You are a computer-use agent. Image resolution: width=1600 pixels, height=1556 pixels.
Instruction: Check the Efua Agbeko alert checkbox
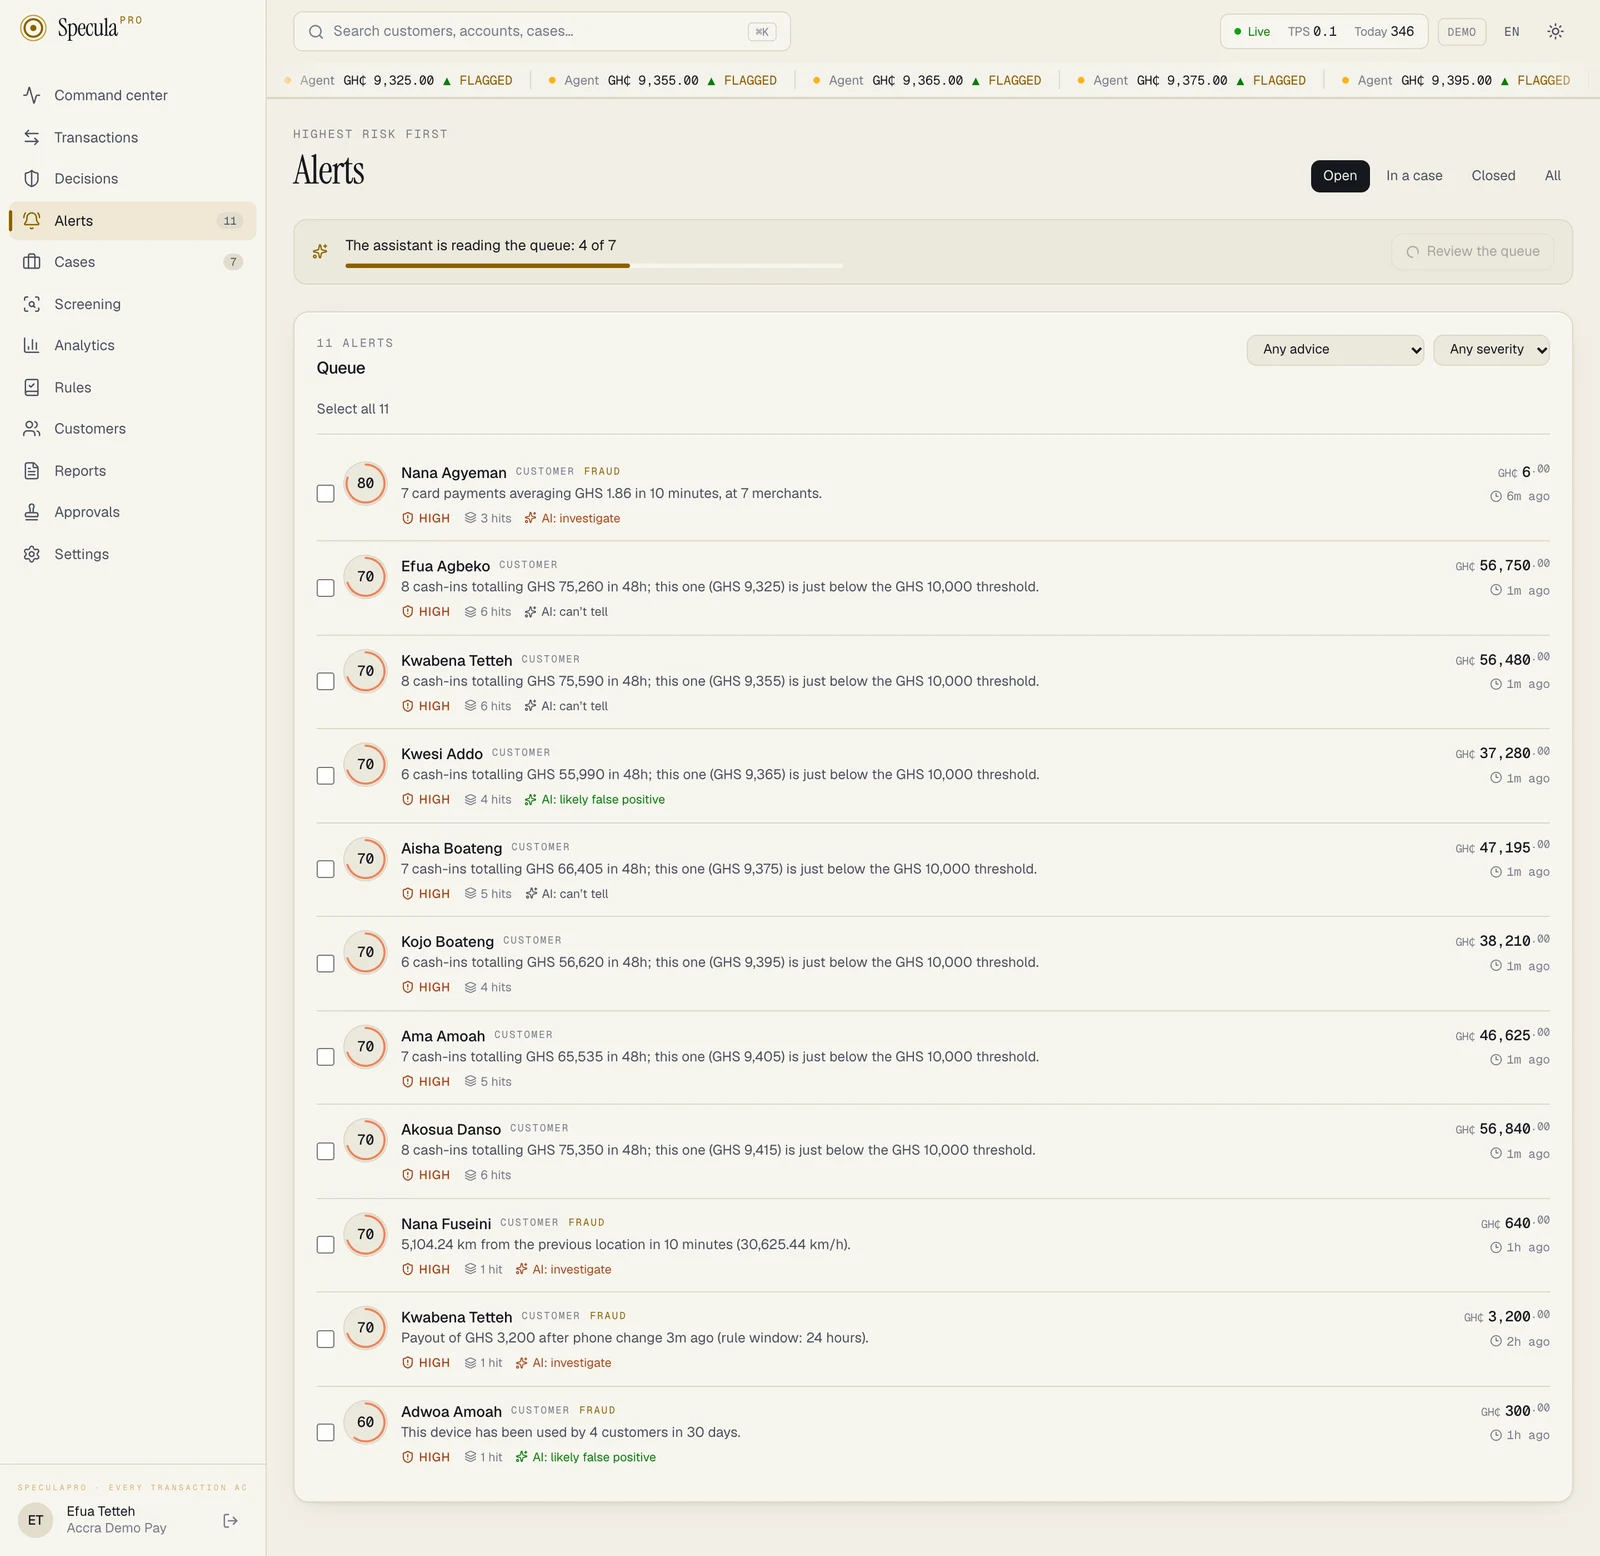325,588
